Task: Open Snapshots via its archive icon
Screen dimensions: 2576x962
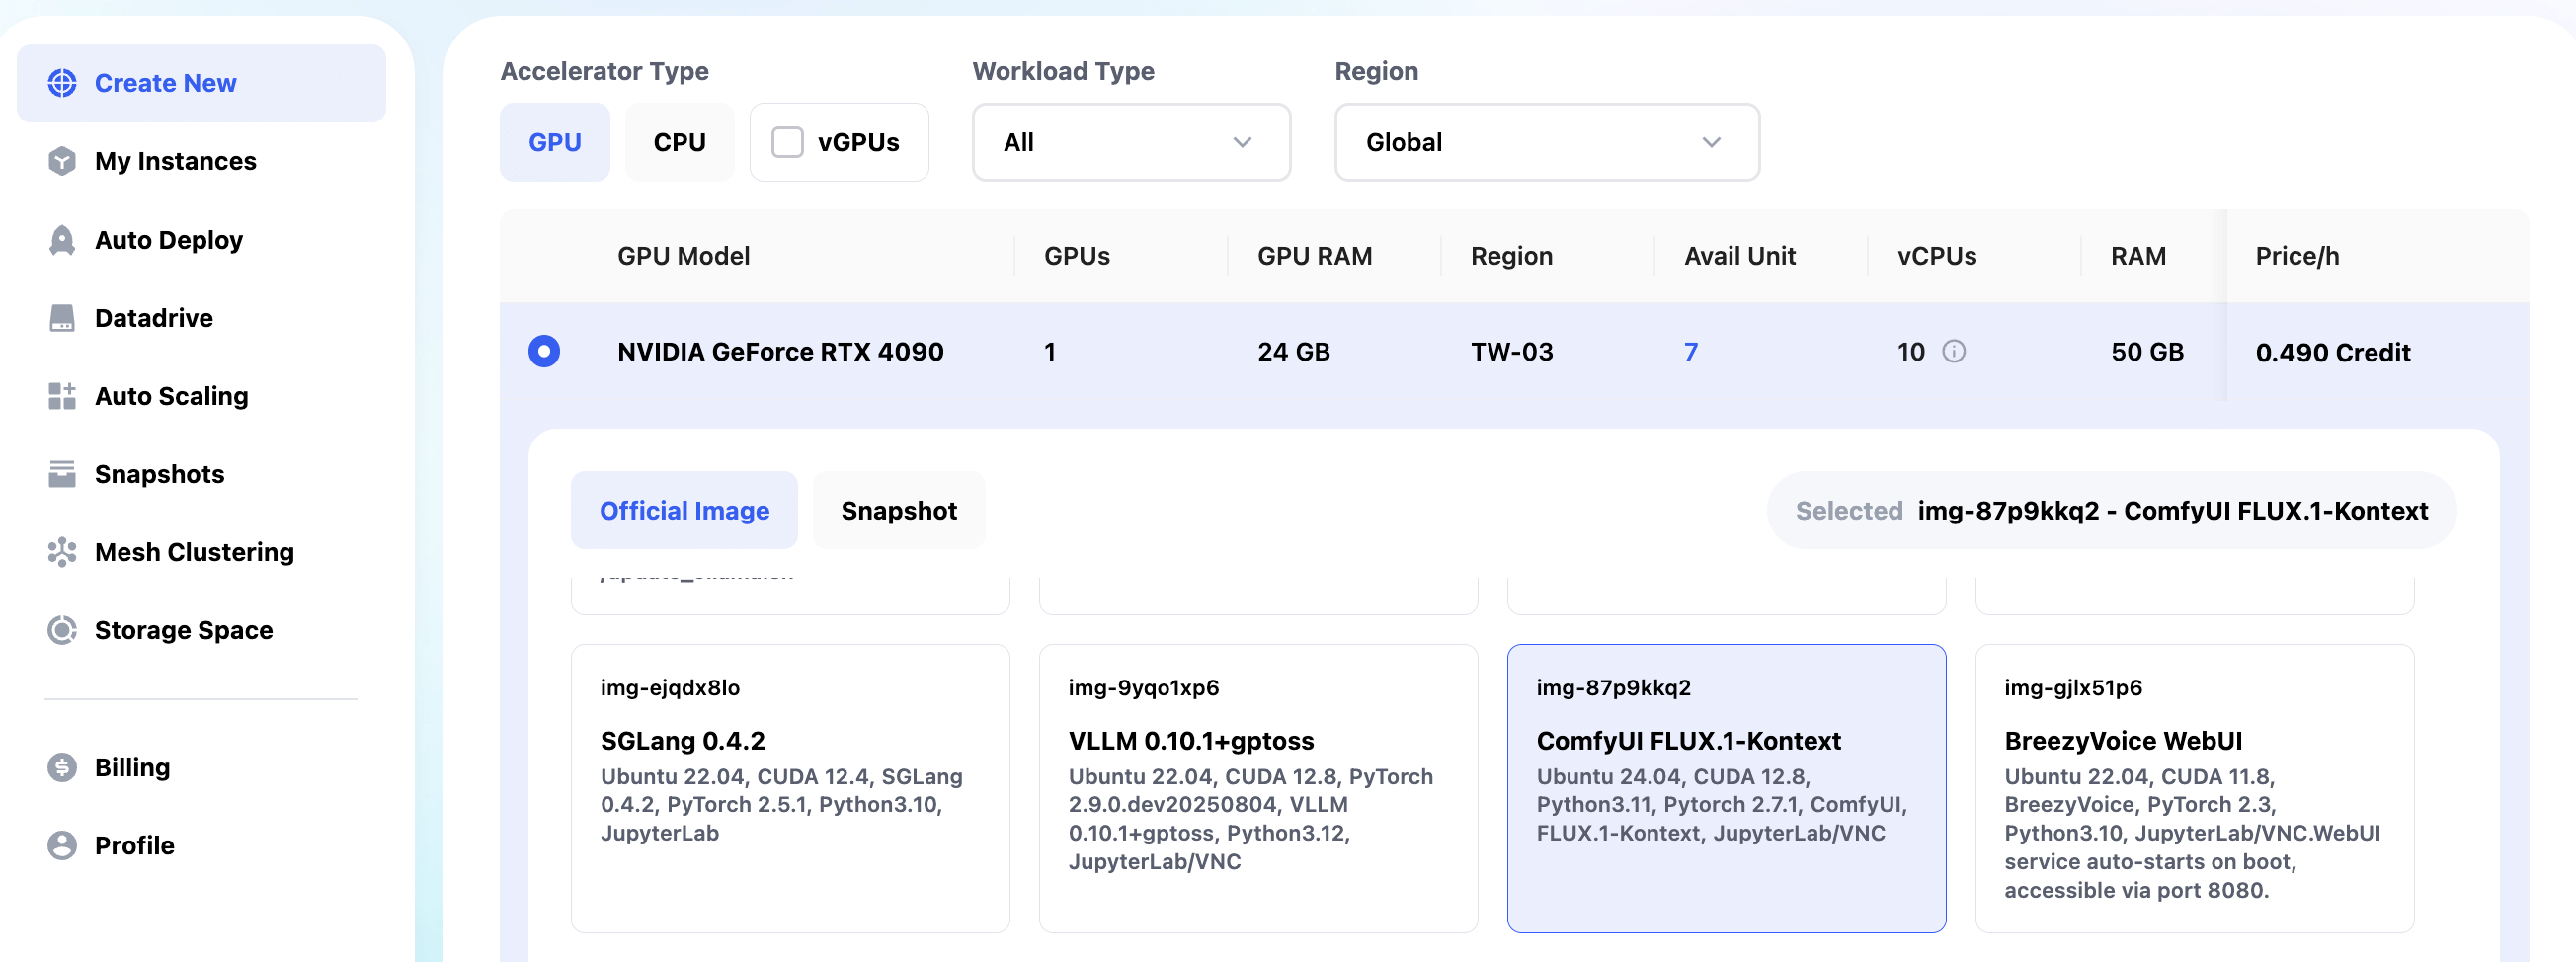Action: coord(62,474)
